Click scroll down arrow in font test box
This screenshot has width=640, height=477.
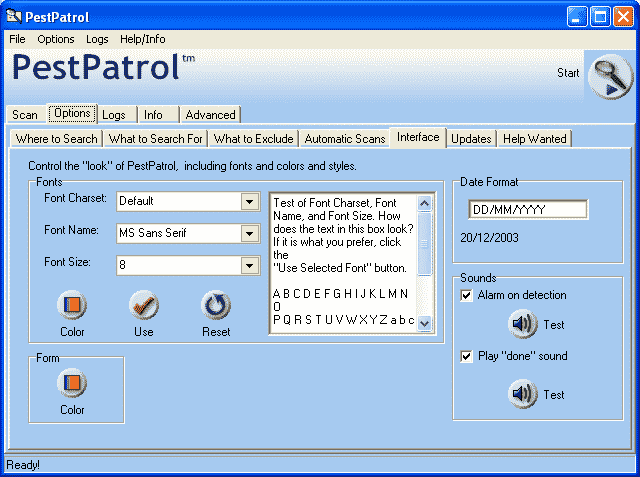pos(424,324)
